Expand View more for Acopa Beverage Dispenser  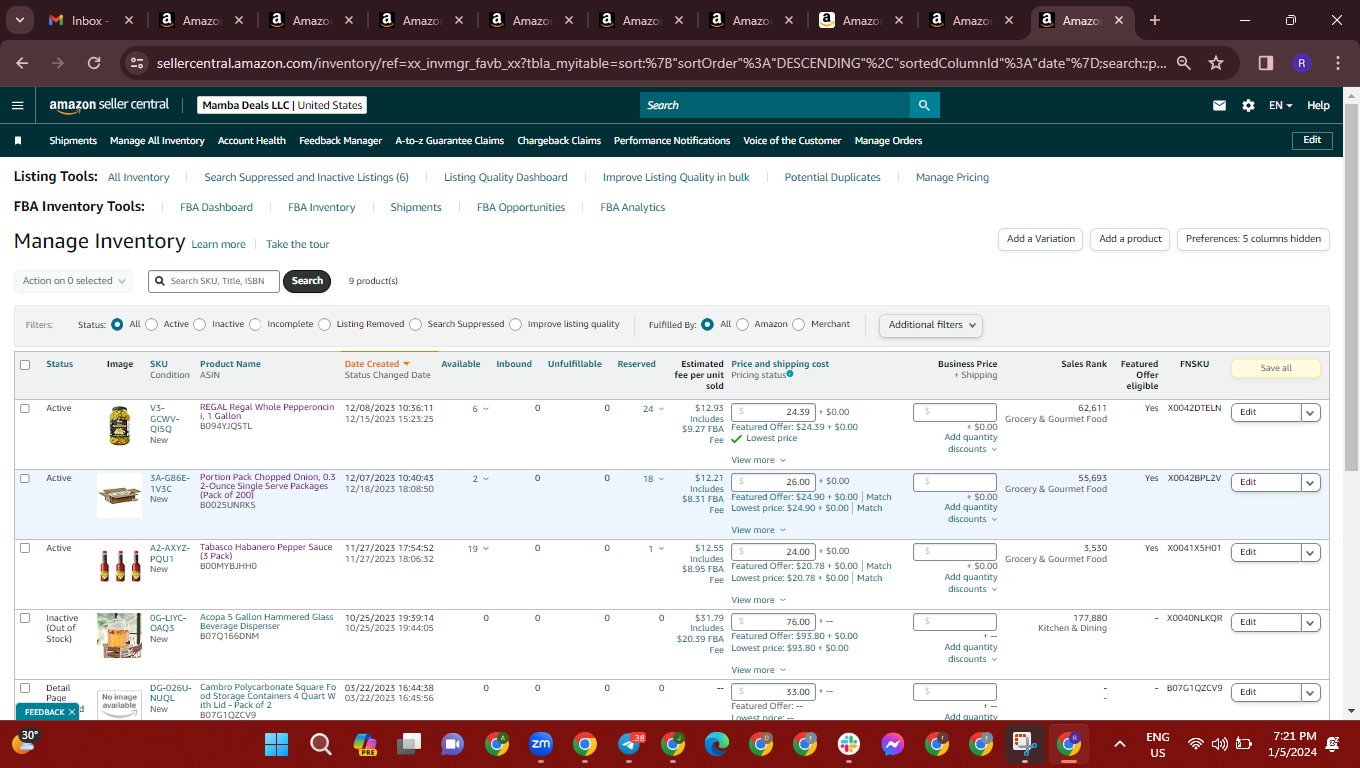[x=758, y=670]
